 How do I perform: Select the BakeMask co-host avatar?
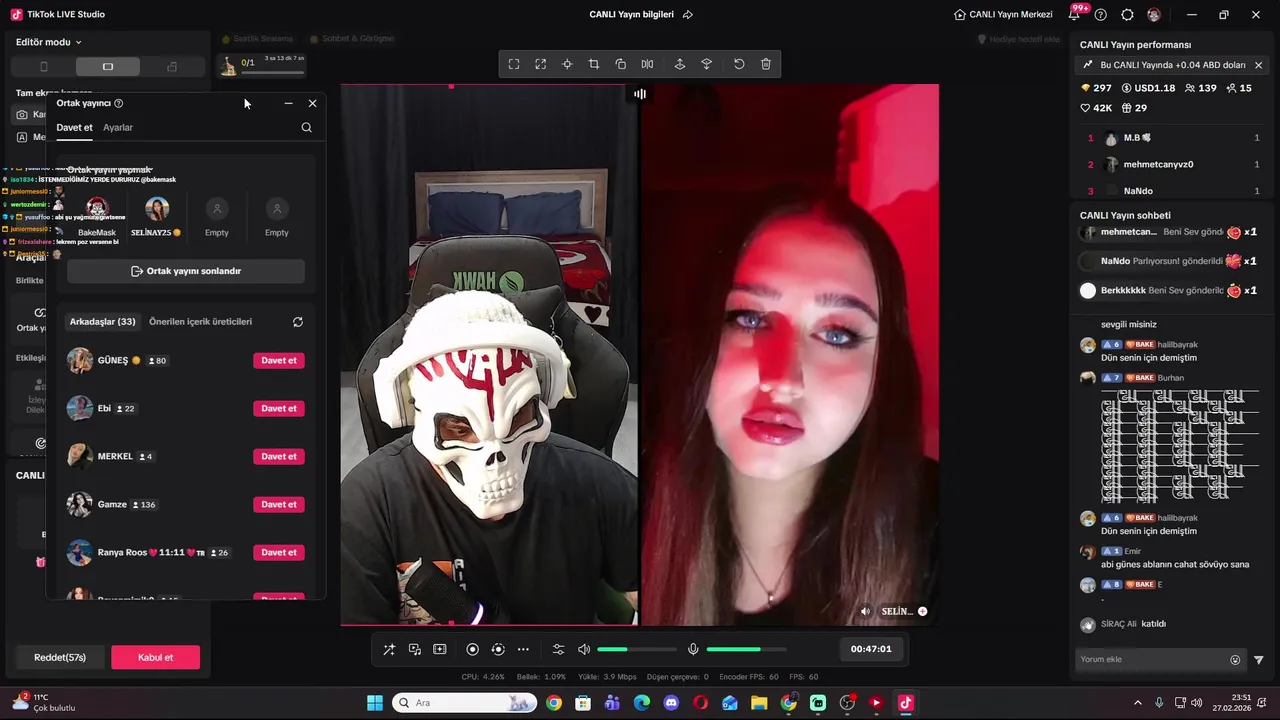[97, 208]
